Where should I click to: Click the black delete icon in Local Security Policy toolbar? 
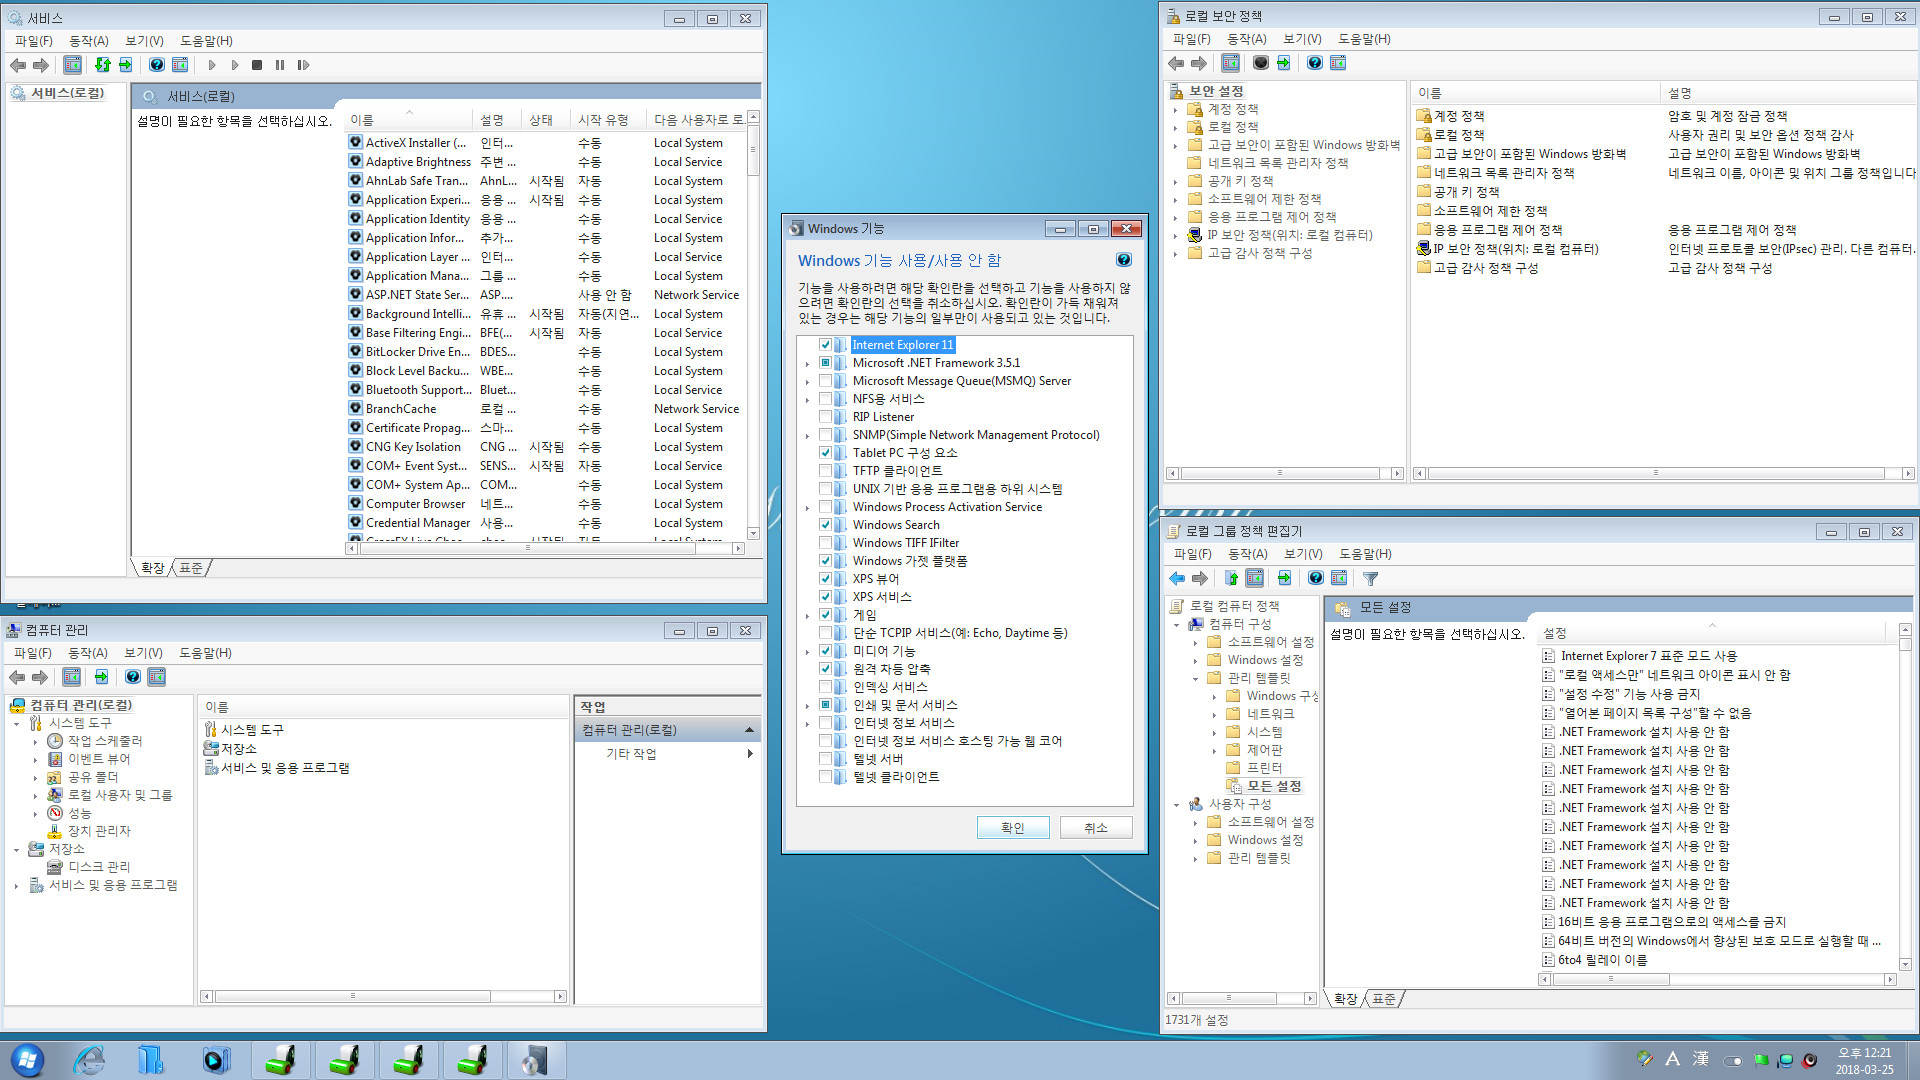1261,63
